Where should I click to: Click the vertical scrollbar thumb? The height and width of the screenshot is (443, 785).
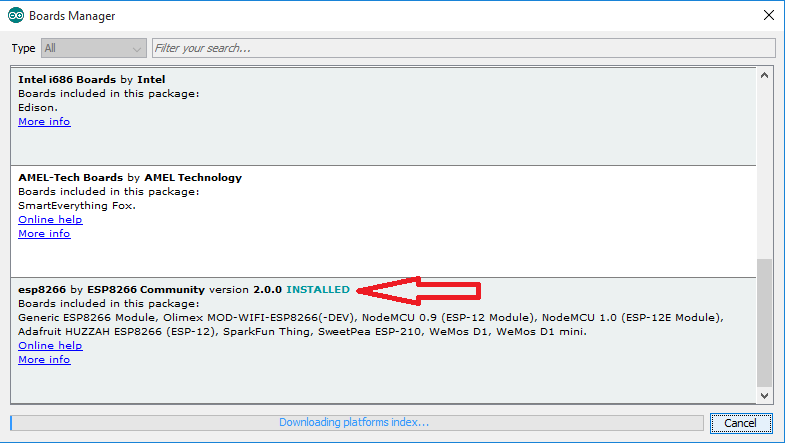click(x=765, y=320)
